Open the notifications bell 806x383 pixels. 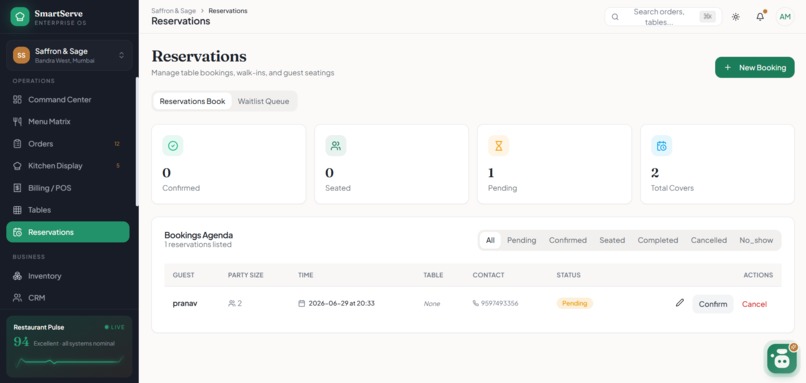tap(760, 17)
